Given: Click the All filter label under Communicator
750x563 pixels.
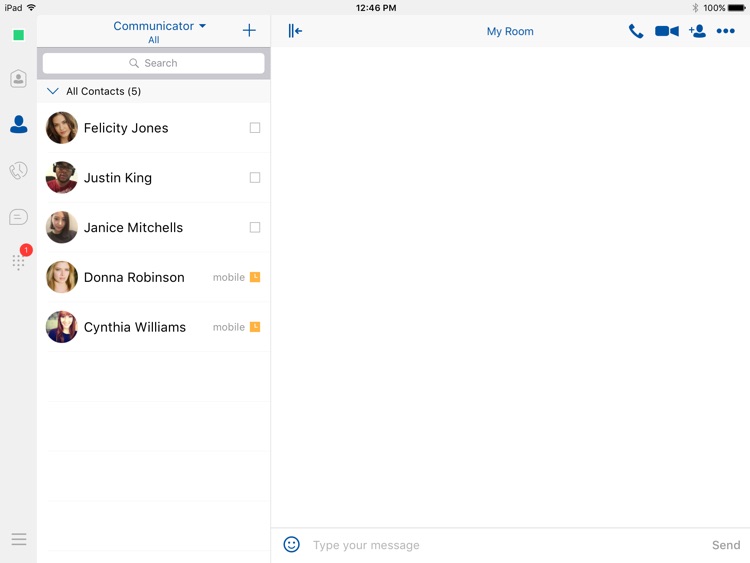Looking at the screenshot, I should [x=154, y=40].
